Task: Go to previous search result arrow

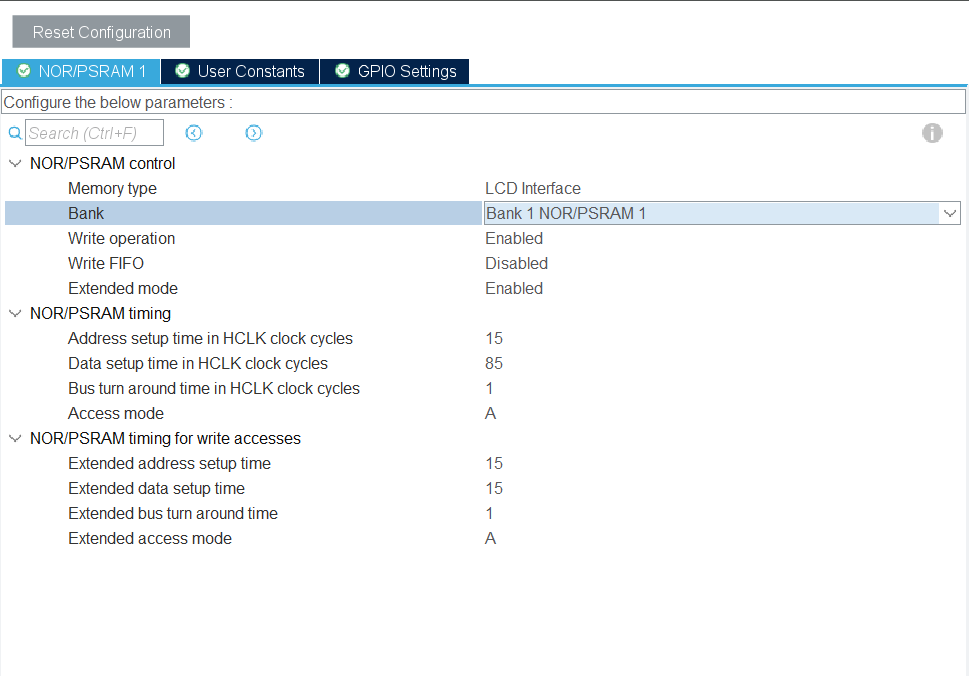Action: [x=193, y=133]
